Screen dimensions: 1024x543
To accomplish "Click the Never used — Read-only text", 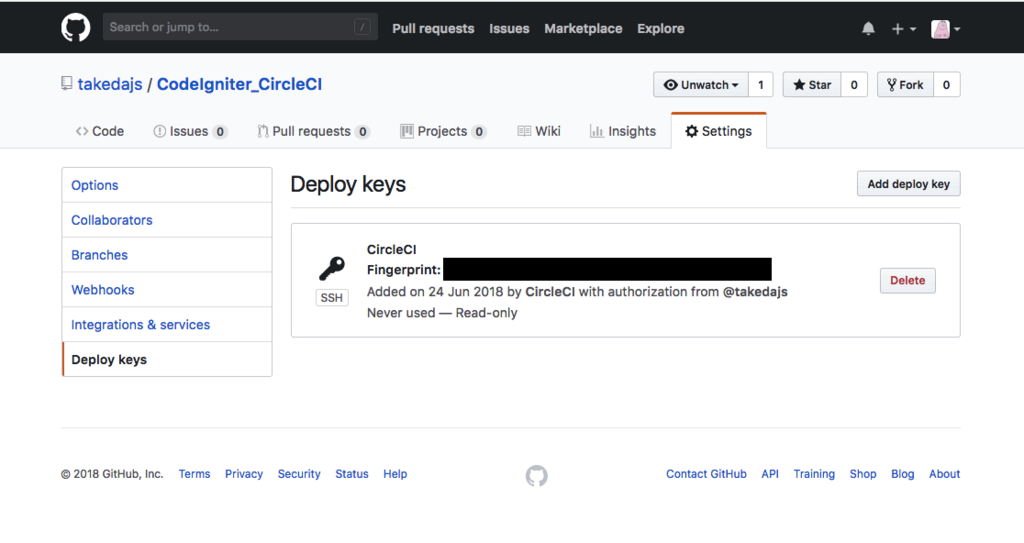I will click(x=442, y=312).
